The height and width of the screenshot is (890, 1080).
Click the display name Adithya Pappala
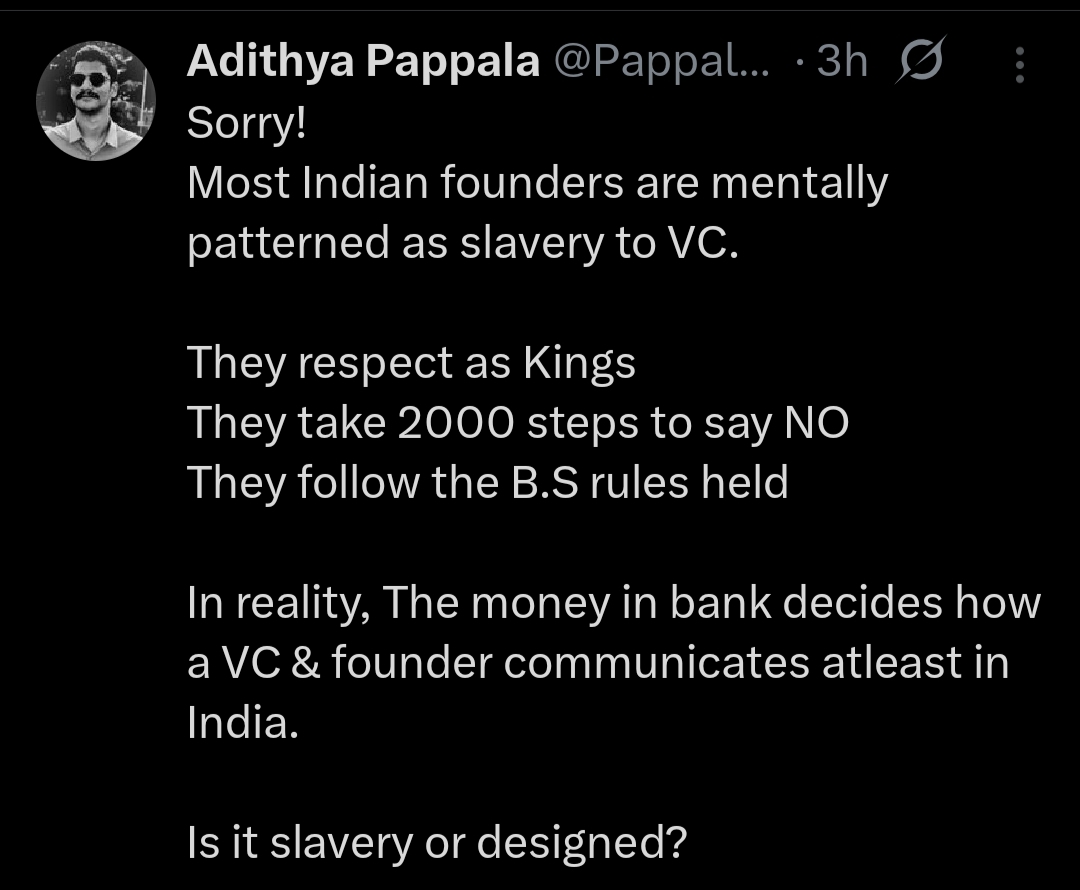pos(364,63)
